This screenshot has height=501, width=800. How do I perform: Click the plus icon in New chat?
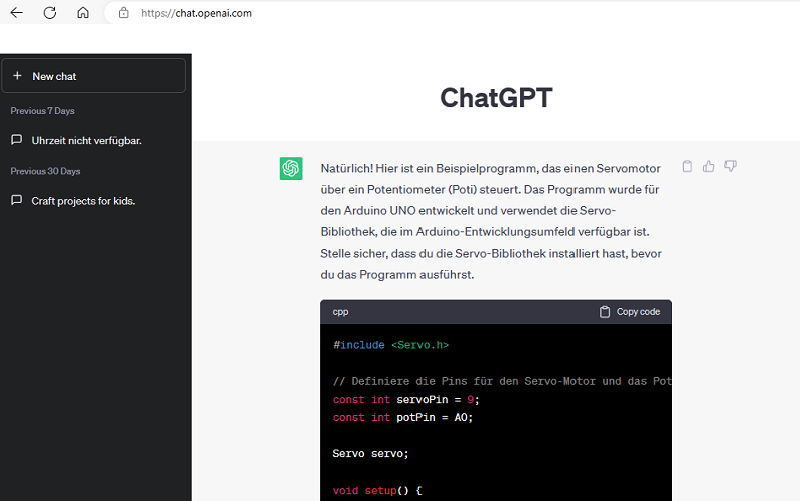[x=17, y=76]
